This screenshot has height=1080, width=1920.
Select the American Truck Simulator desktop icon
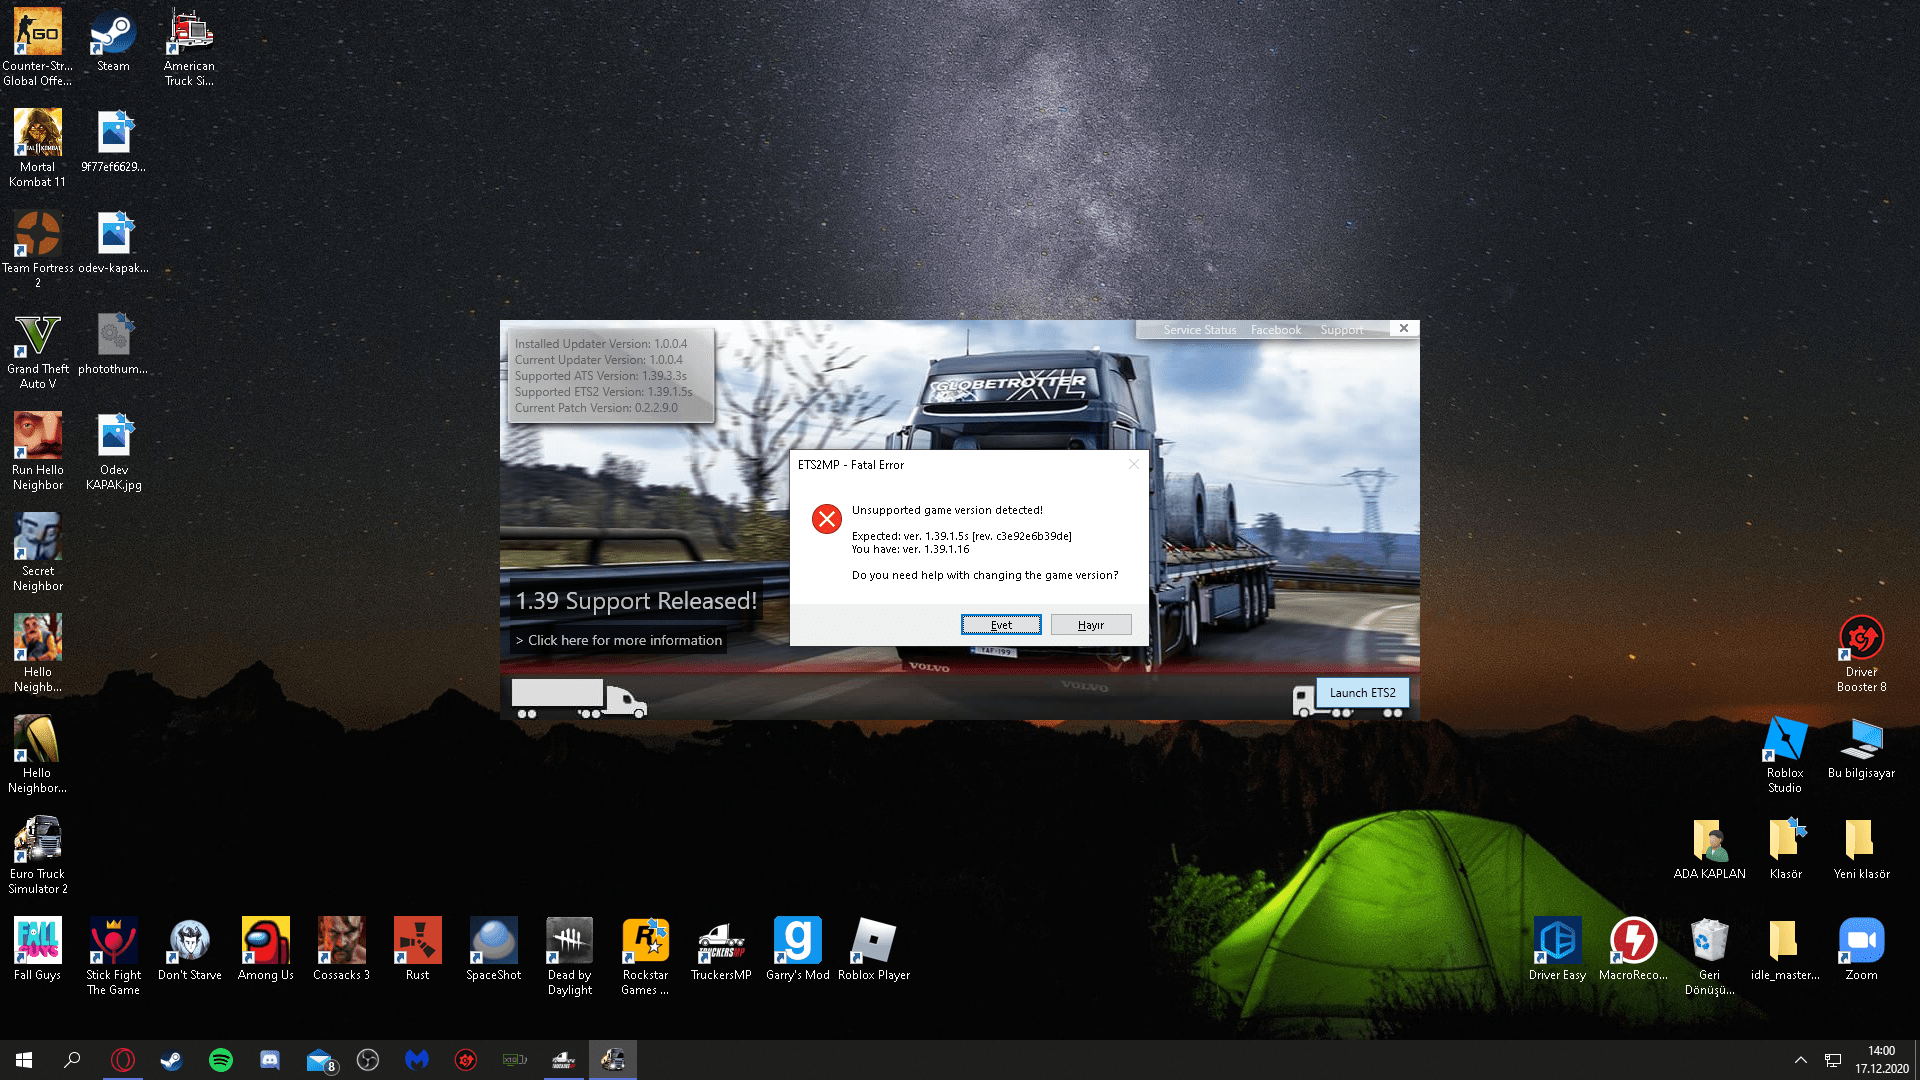click(189, 34)
